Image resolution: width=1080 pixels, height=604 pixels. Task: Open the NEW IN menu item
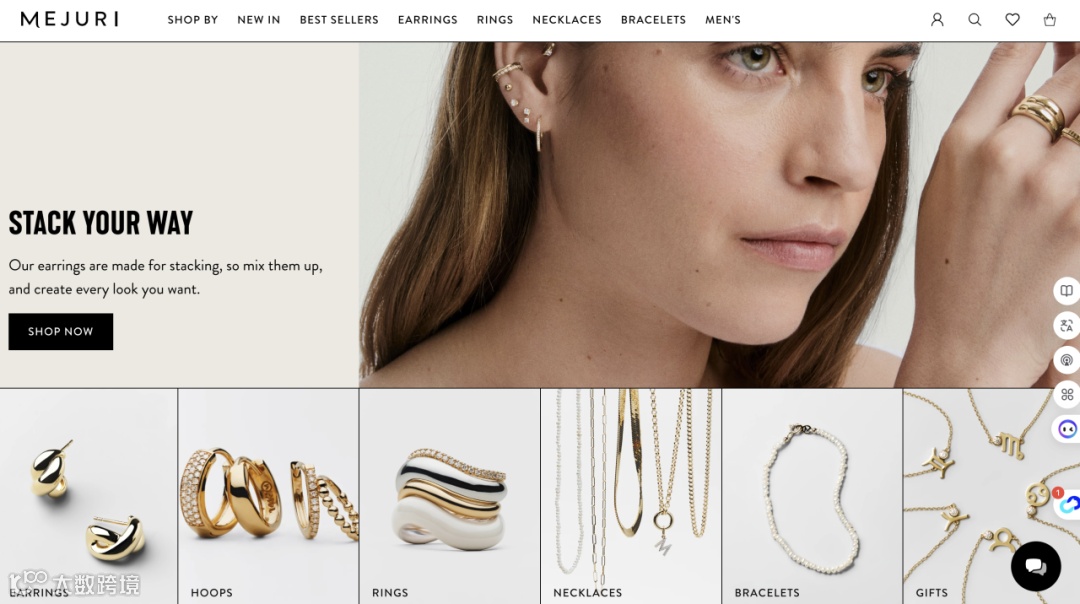click(x=258, y=20)
